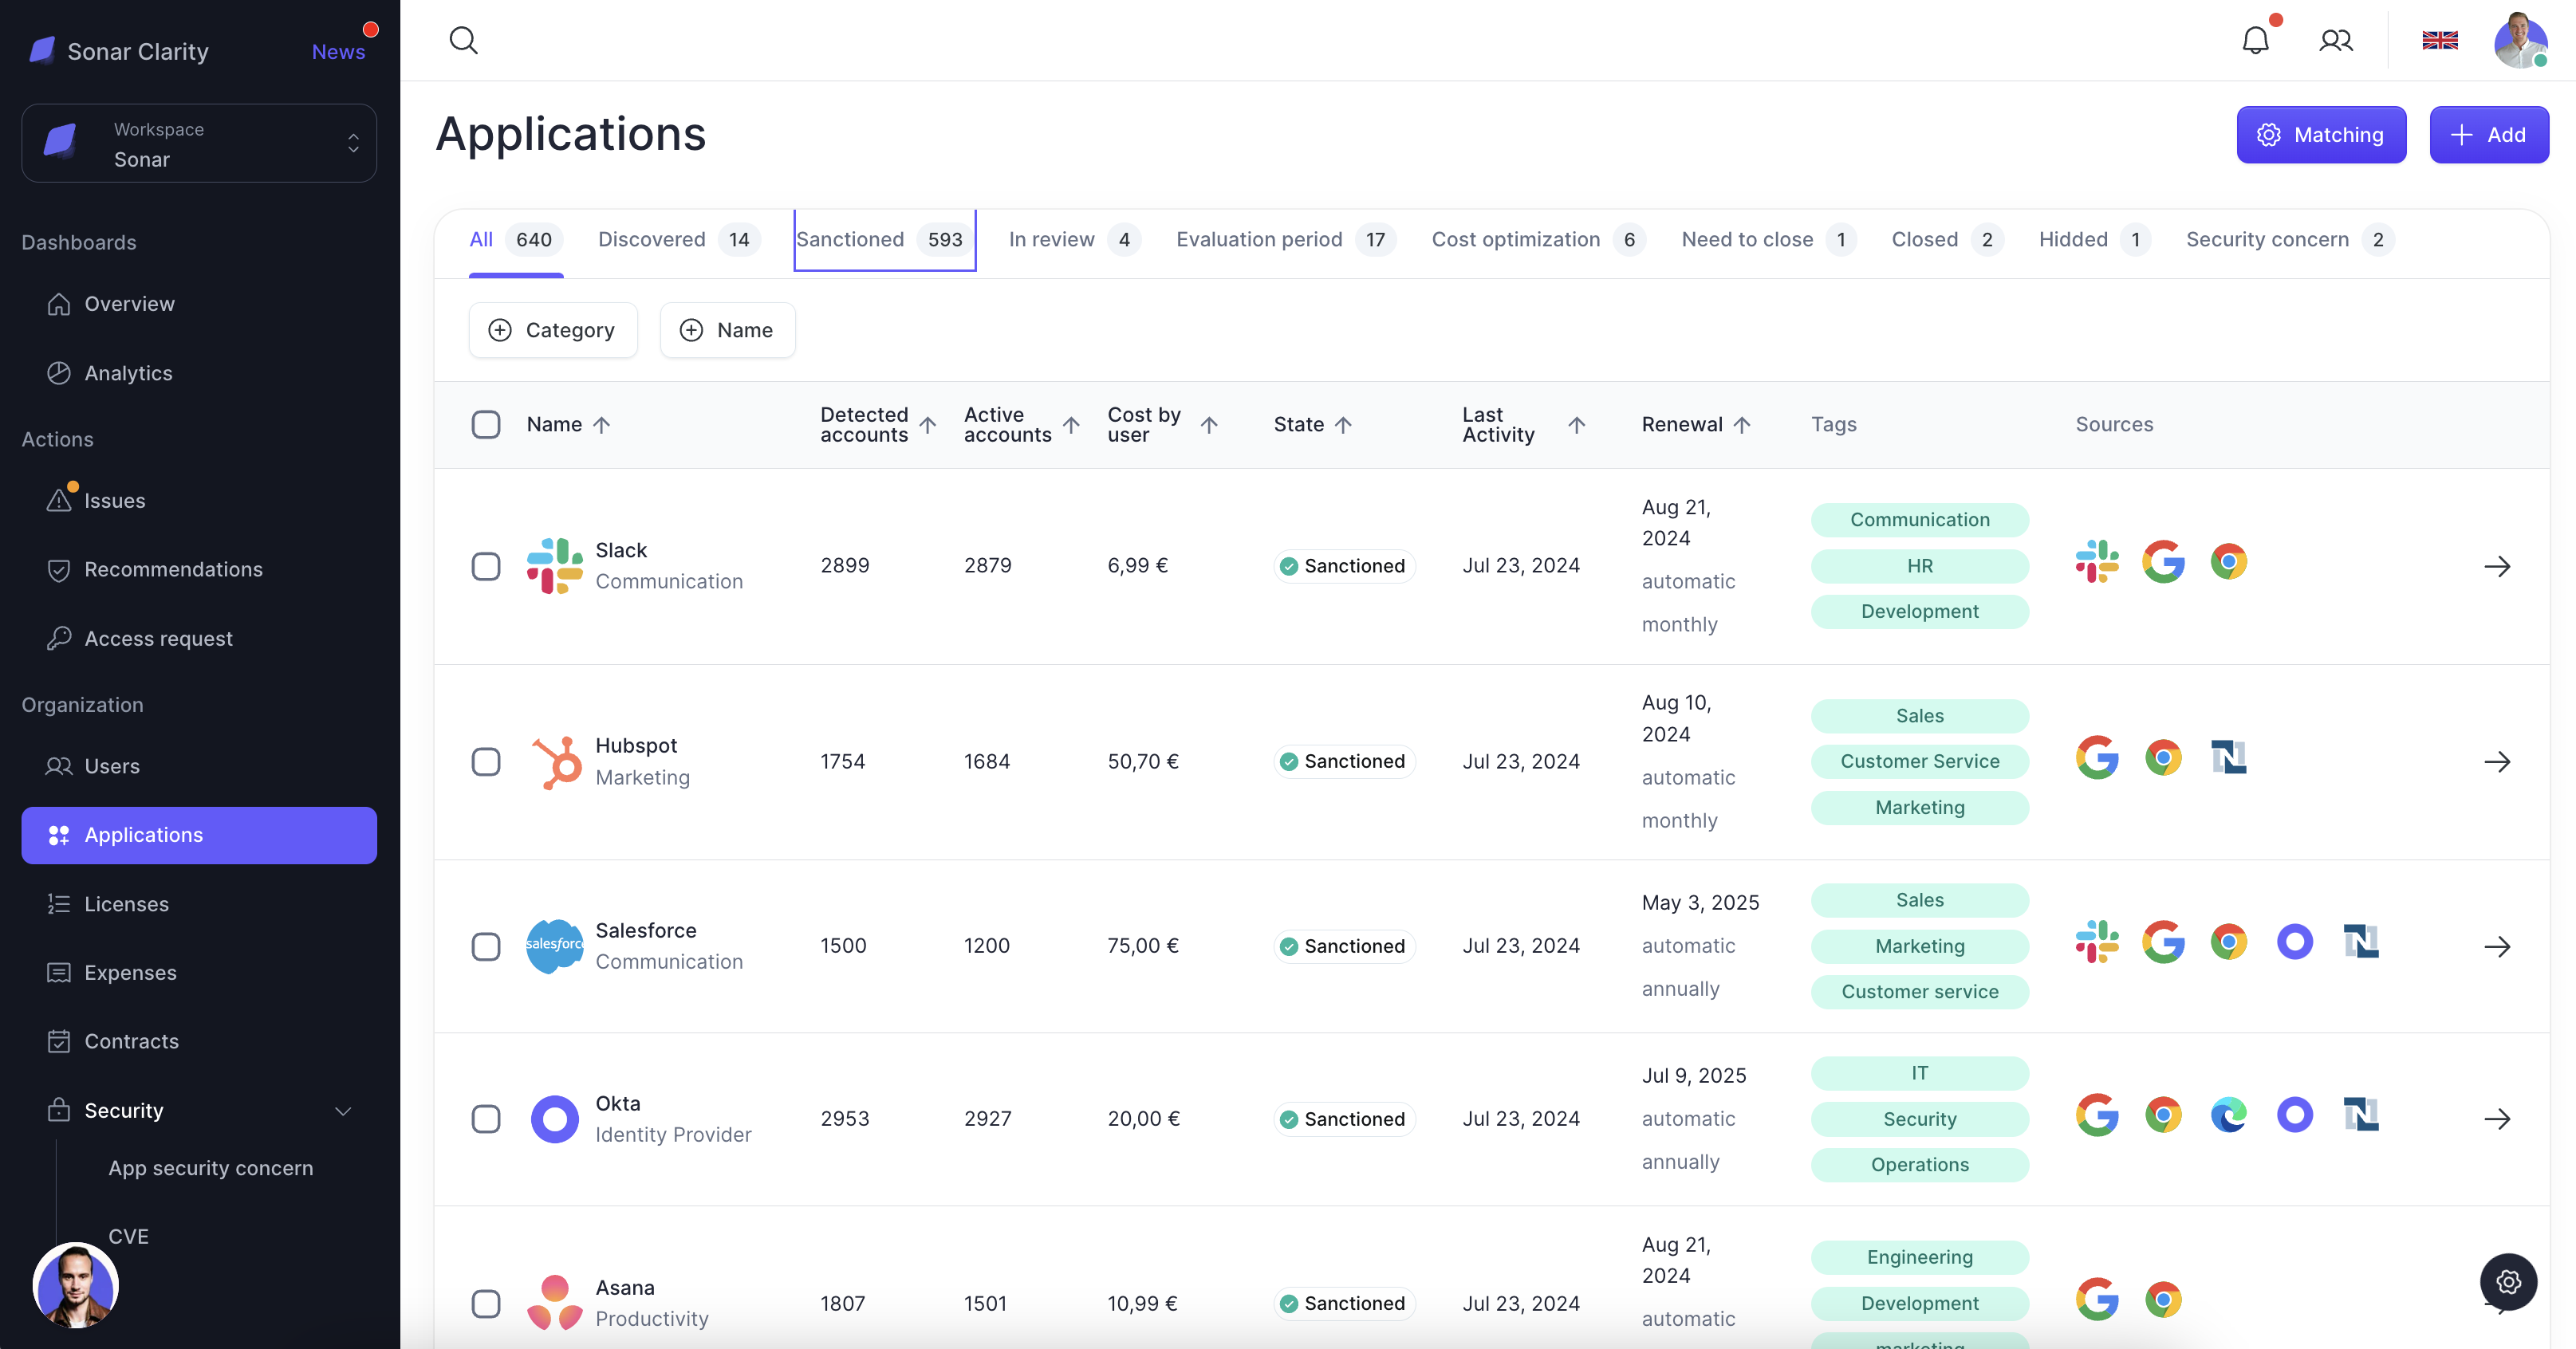
Task: Click the Add application button
Action: 2489,135
